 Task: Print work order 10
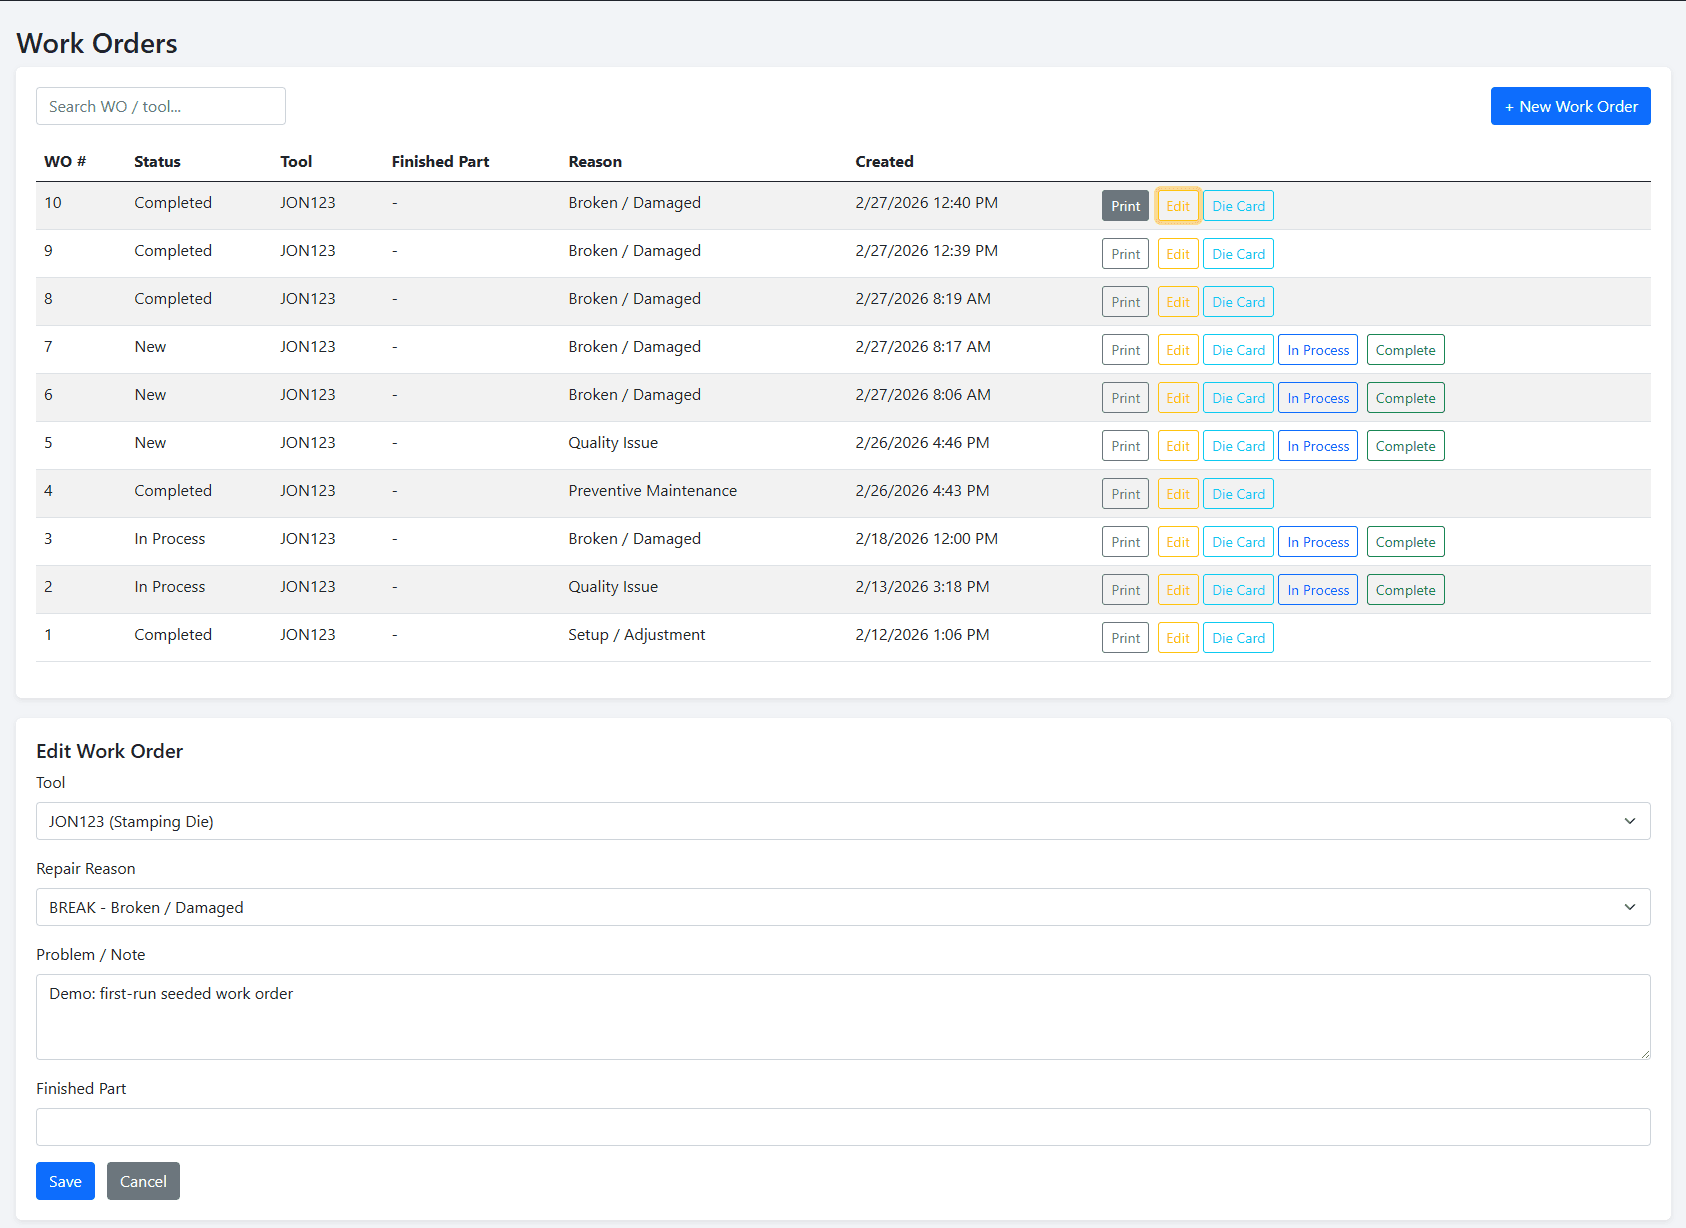coord(1125,205)
